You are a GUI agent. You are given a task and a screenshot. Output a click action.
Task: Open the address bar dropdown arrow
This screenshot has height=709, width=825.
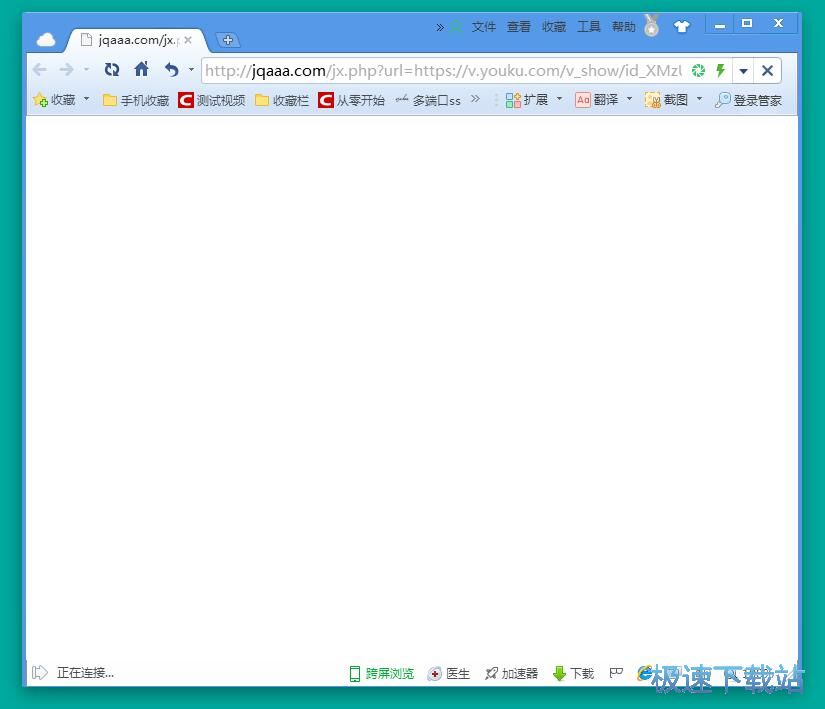point(743,70)
